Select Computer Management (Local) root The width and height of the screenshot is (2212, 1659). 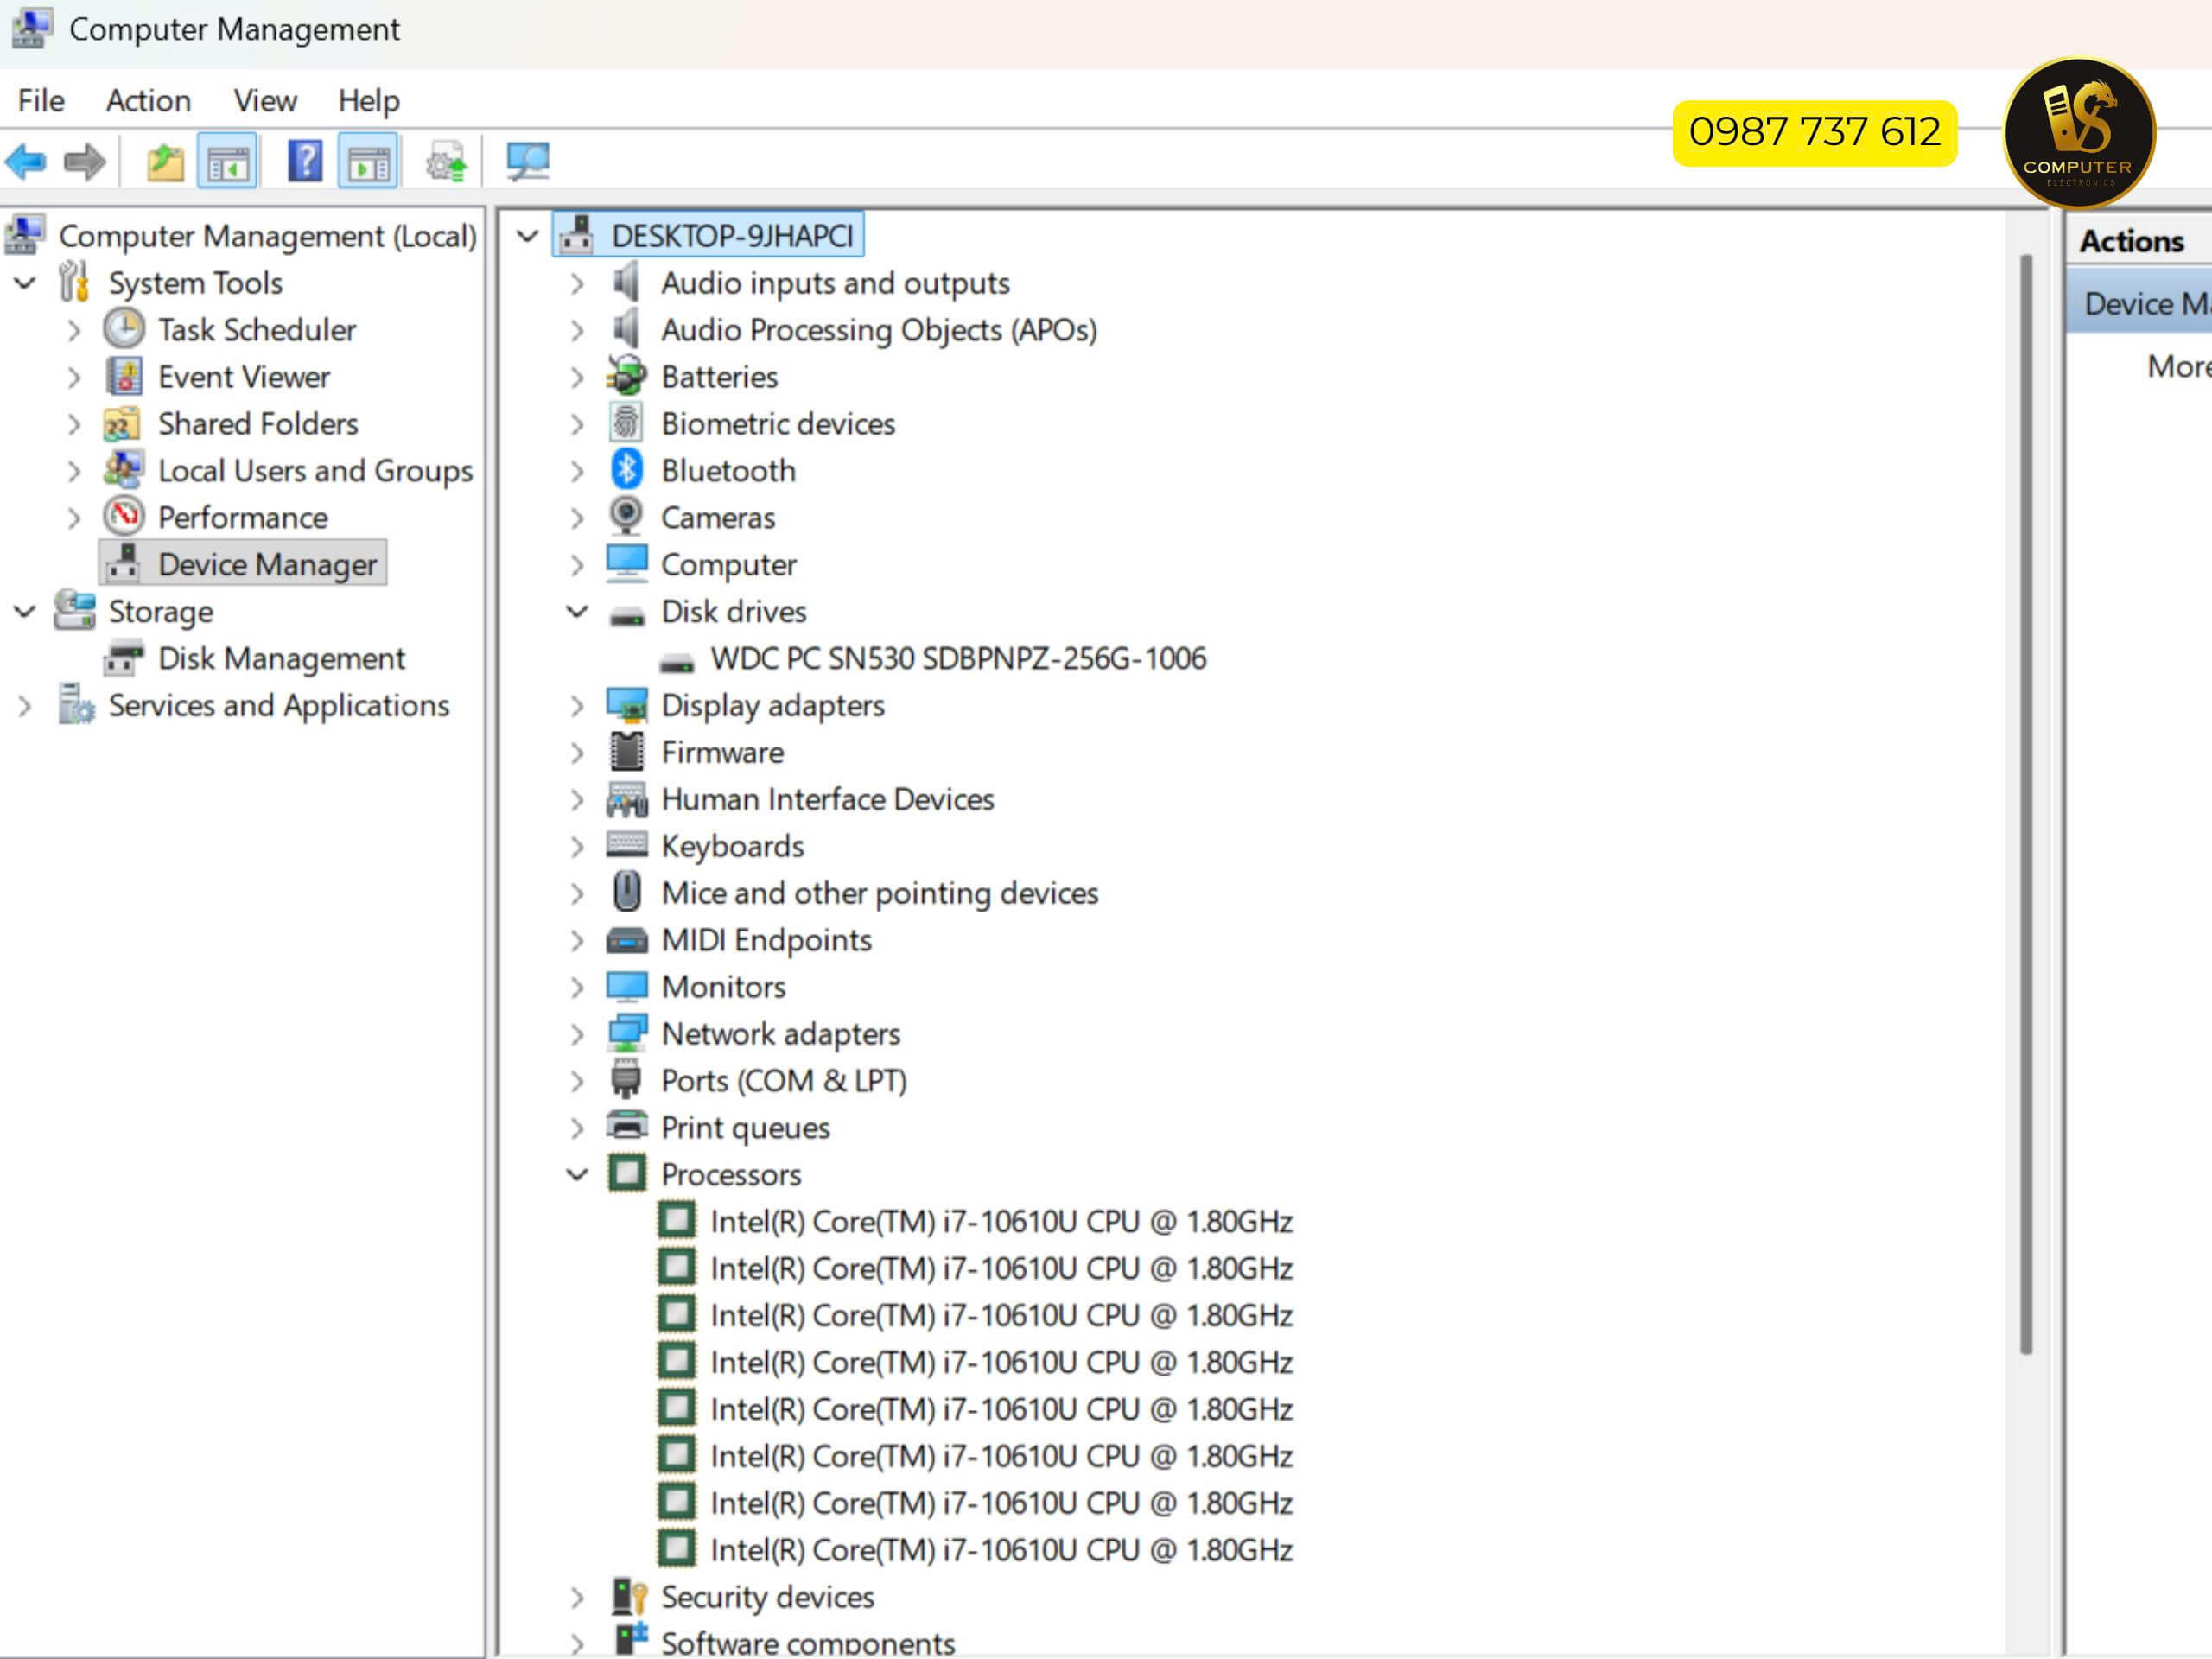click(267, 236)
